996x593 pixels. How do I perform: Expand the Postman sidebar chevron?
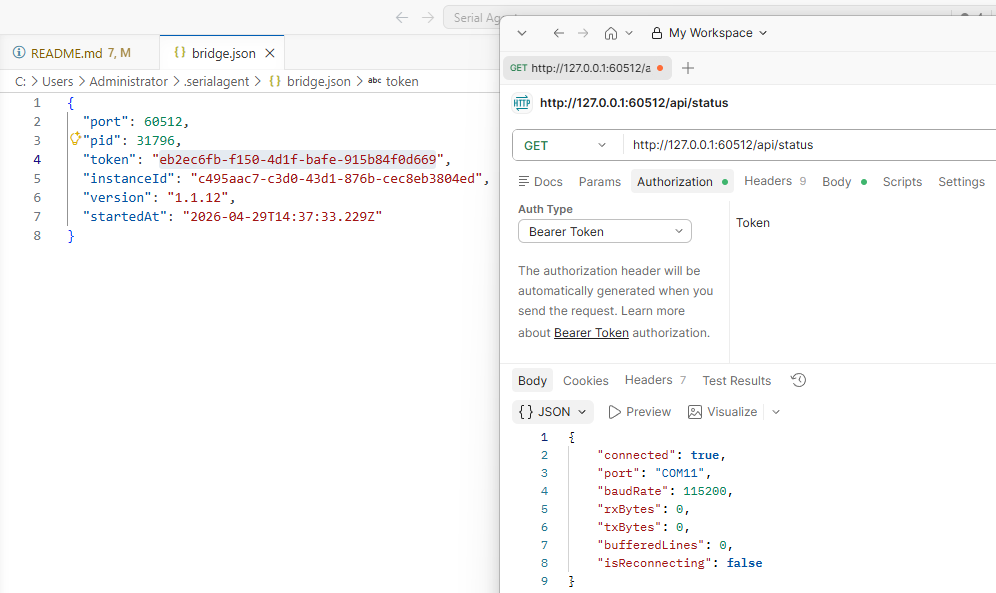522,33
